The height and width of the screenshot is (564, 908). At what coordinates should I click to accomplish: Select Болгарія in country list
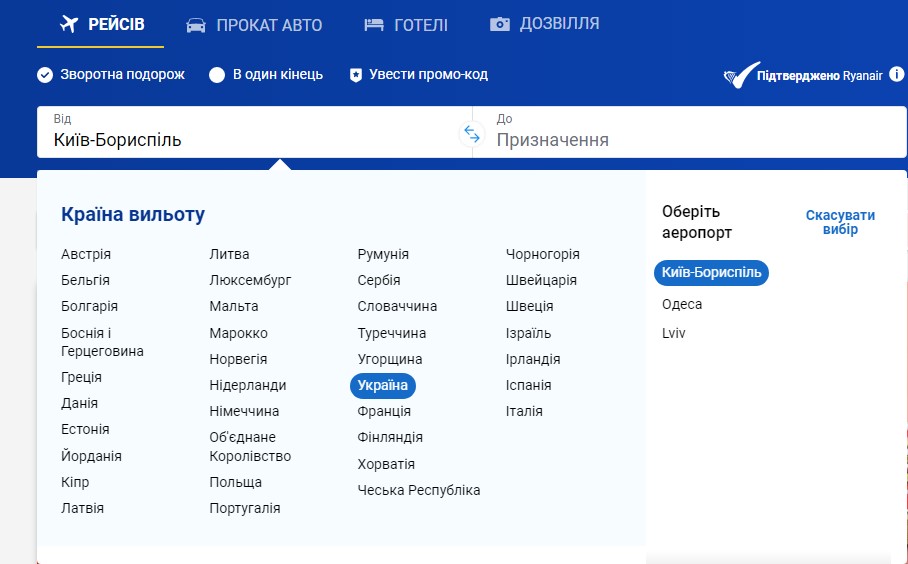(x=89, y=306)
